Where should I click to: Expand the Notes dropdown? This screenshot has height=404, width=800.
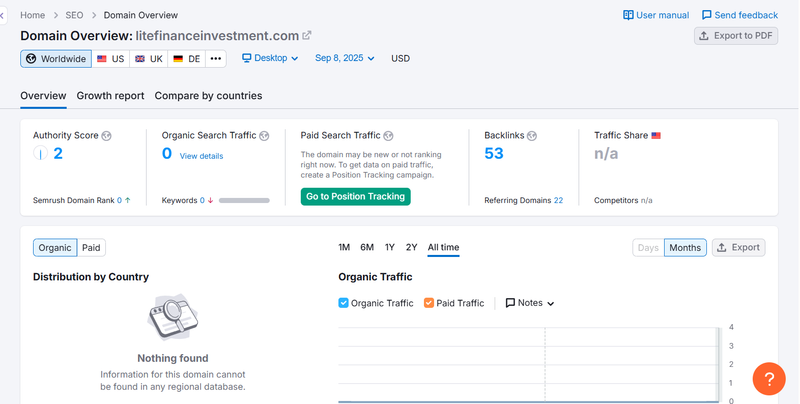(x=530, y=303)
